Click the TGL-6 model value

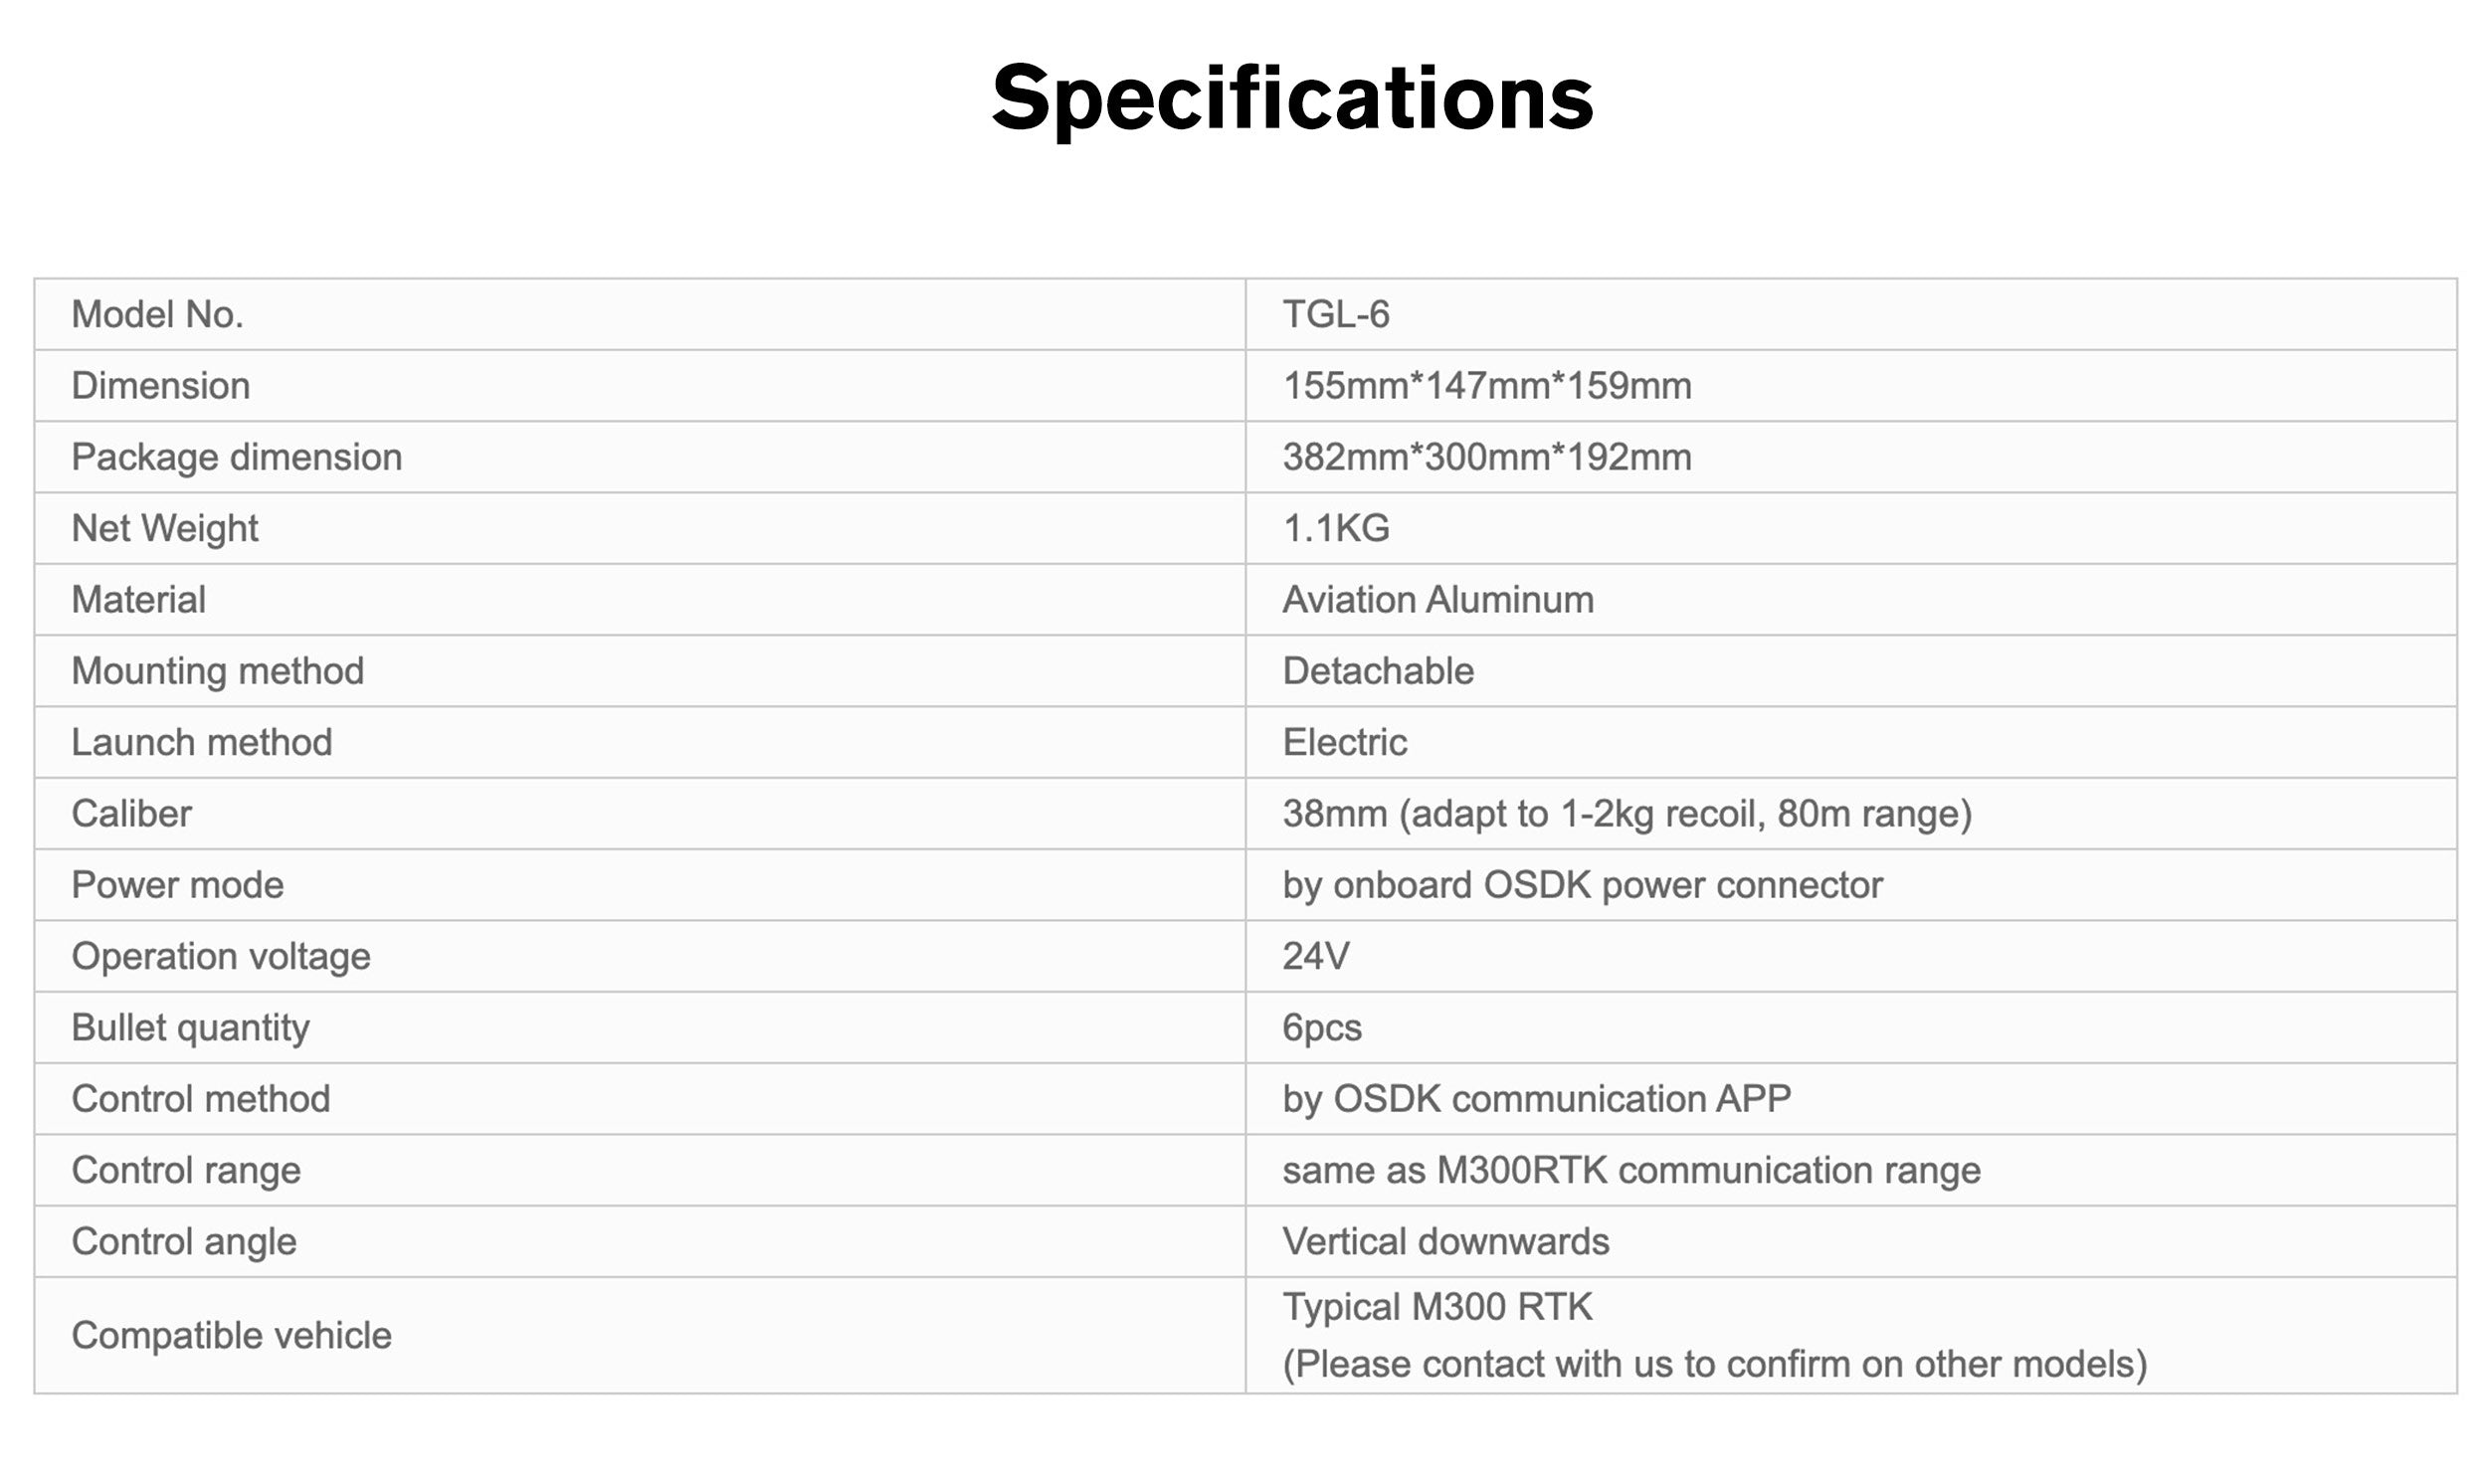(1335, 315)
